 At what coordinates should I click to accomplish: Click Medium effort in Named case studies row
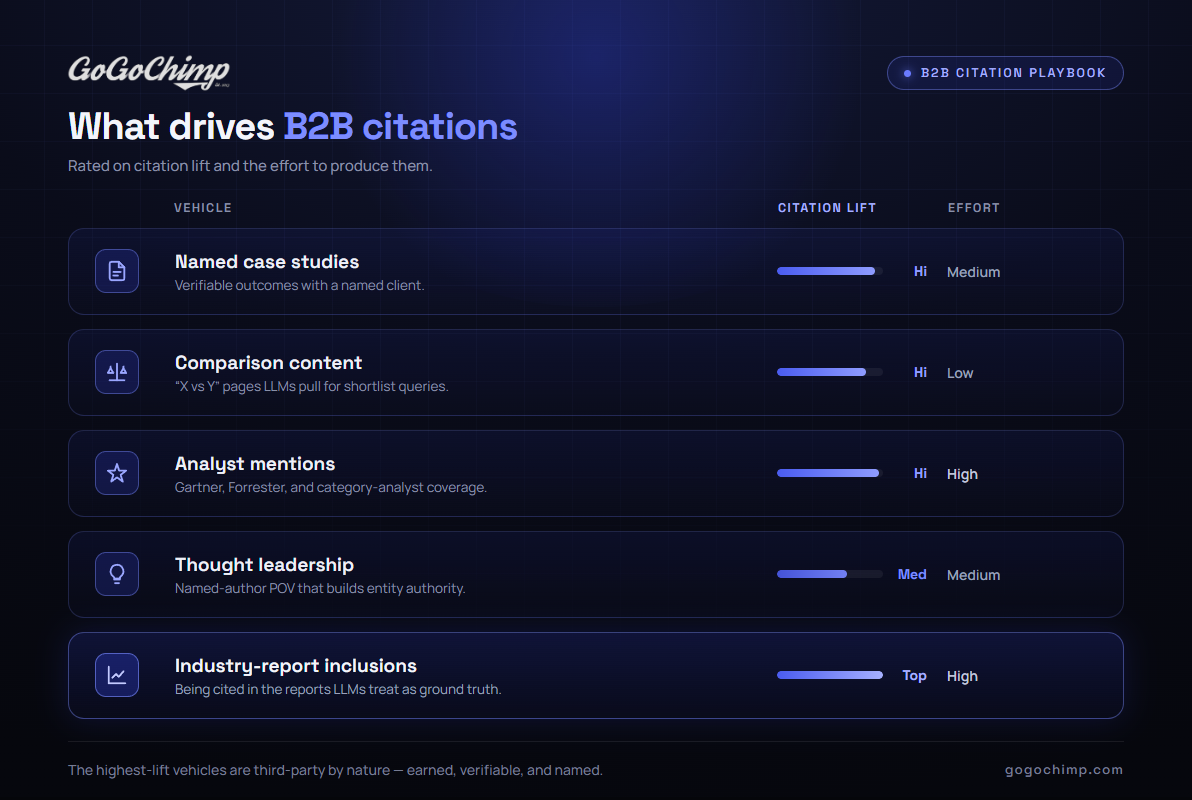[973, 272]
